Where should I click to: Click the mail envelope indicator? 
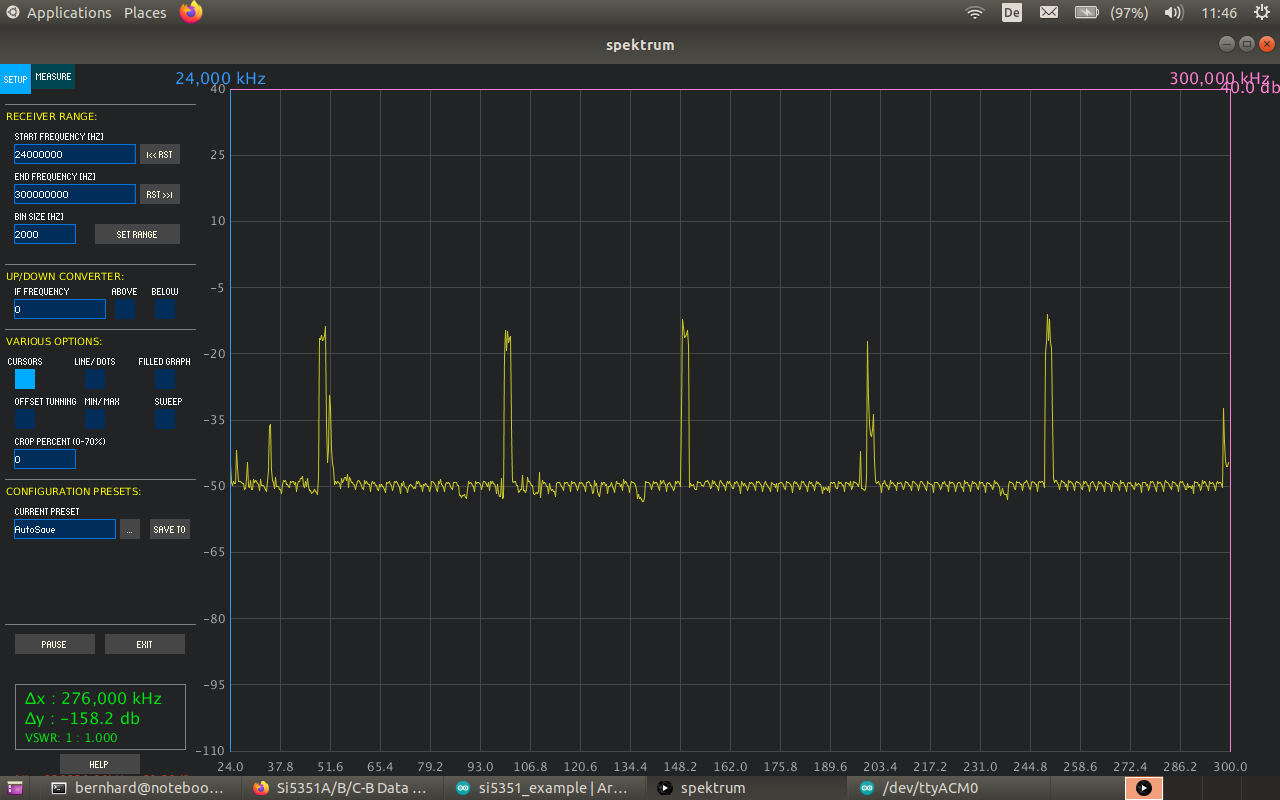[1049, 13]
